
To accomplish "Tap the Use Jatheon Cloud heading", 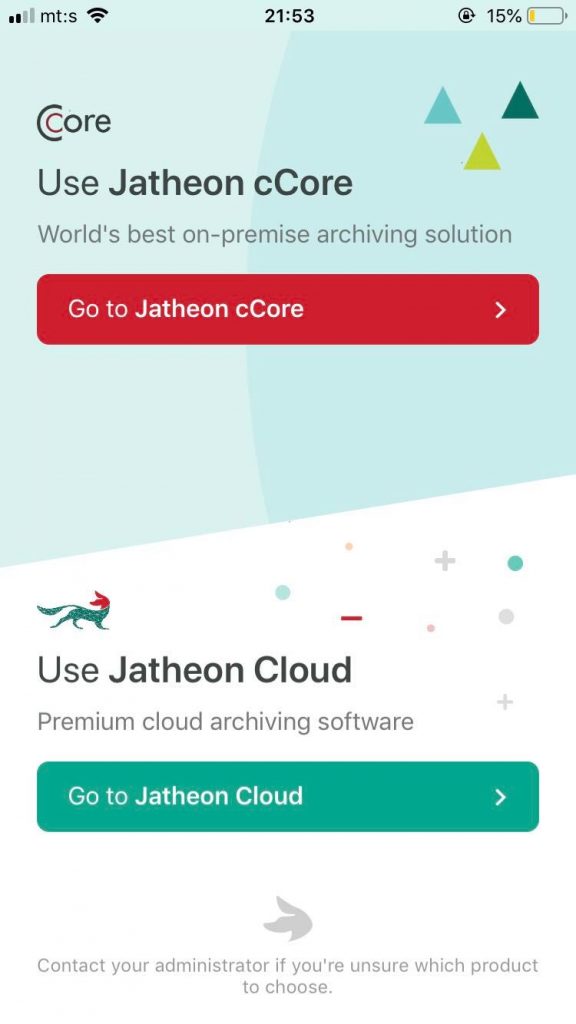I will coord(195,670).
